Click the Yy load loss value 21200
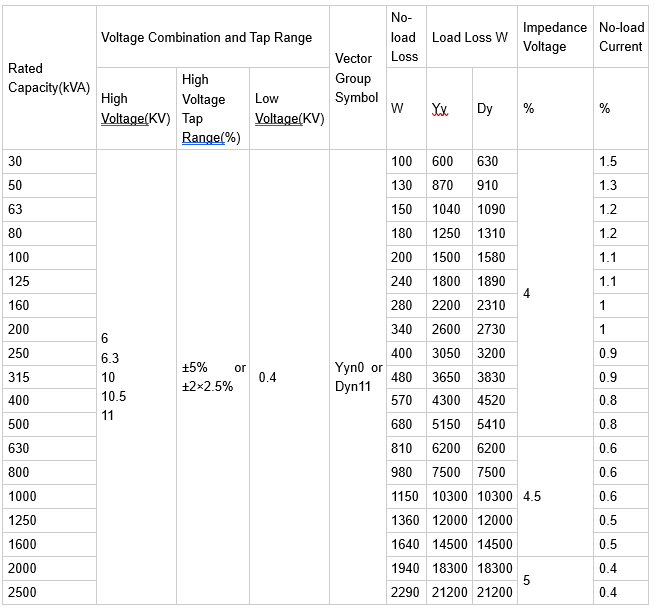The image size is (654, 609). [x=449, y=592]
